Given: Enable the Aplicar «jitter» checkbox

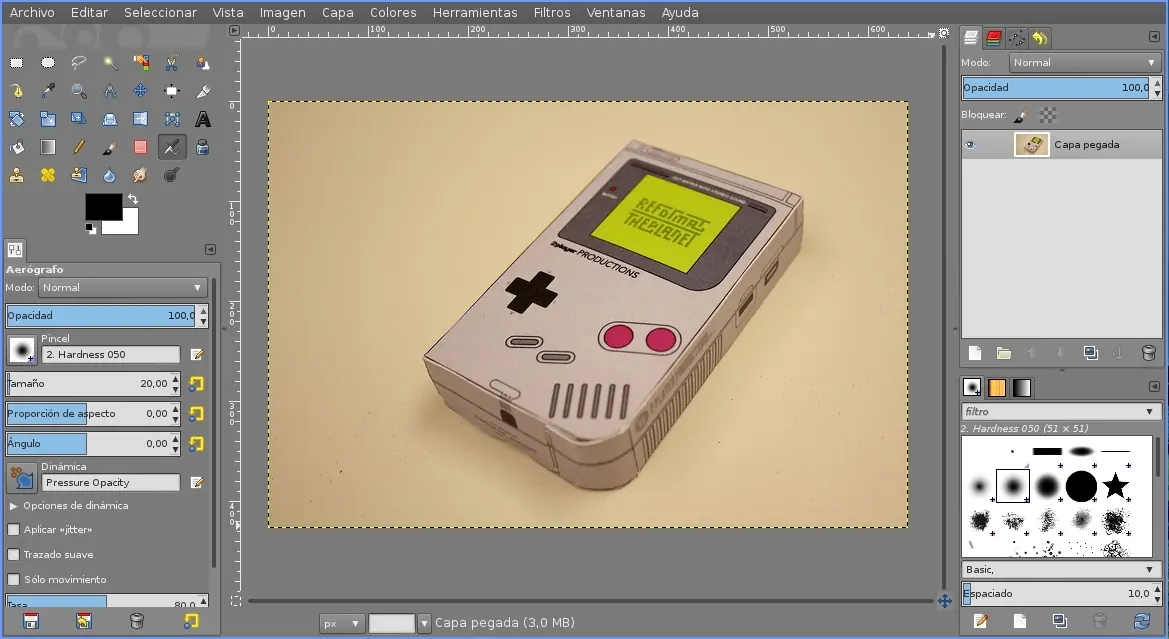Looking at the screenshot, I should tap(13, 529).
